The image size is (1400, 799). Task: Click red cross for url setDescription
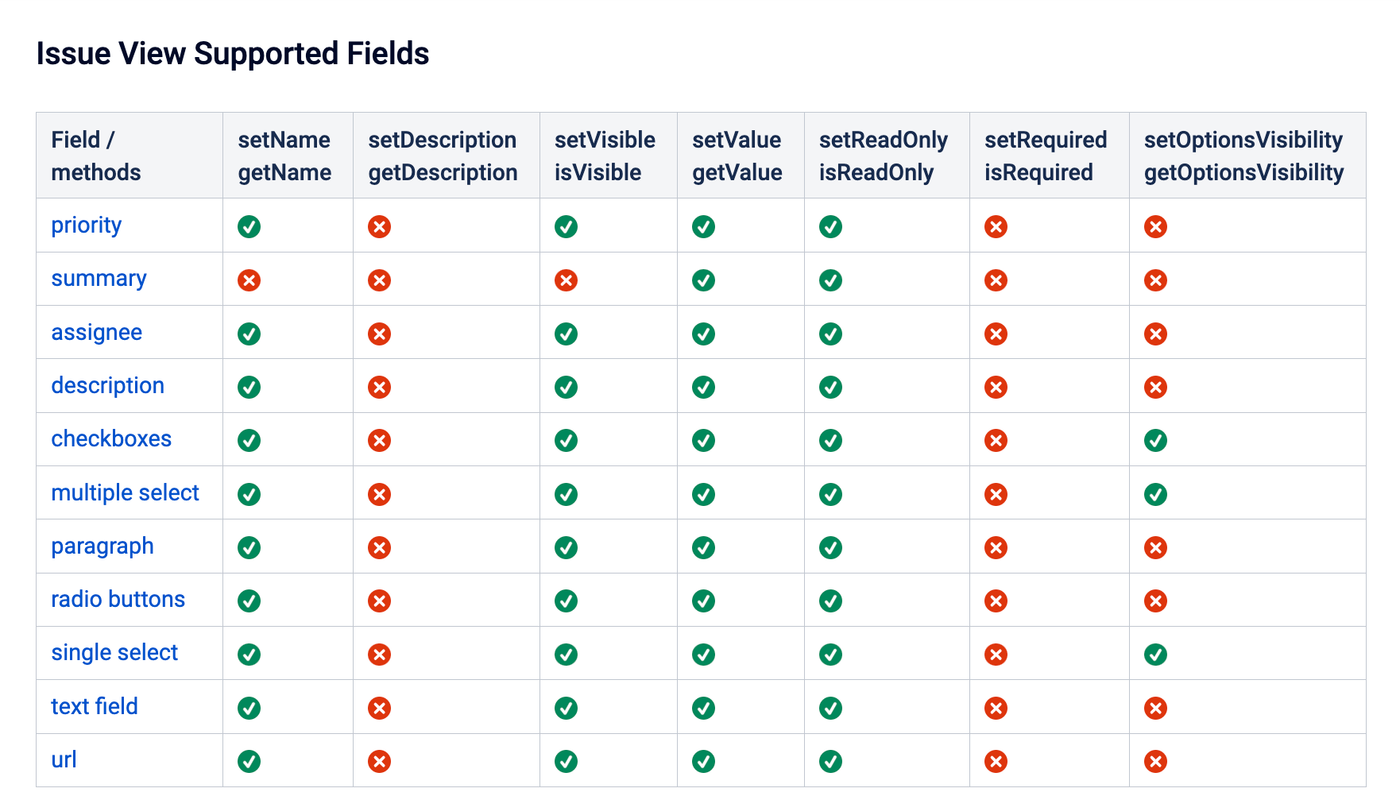(x=379, y=762)
